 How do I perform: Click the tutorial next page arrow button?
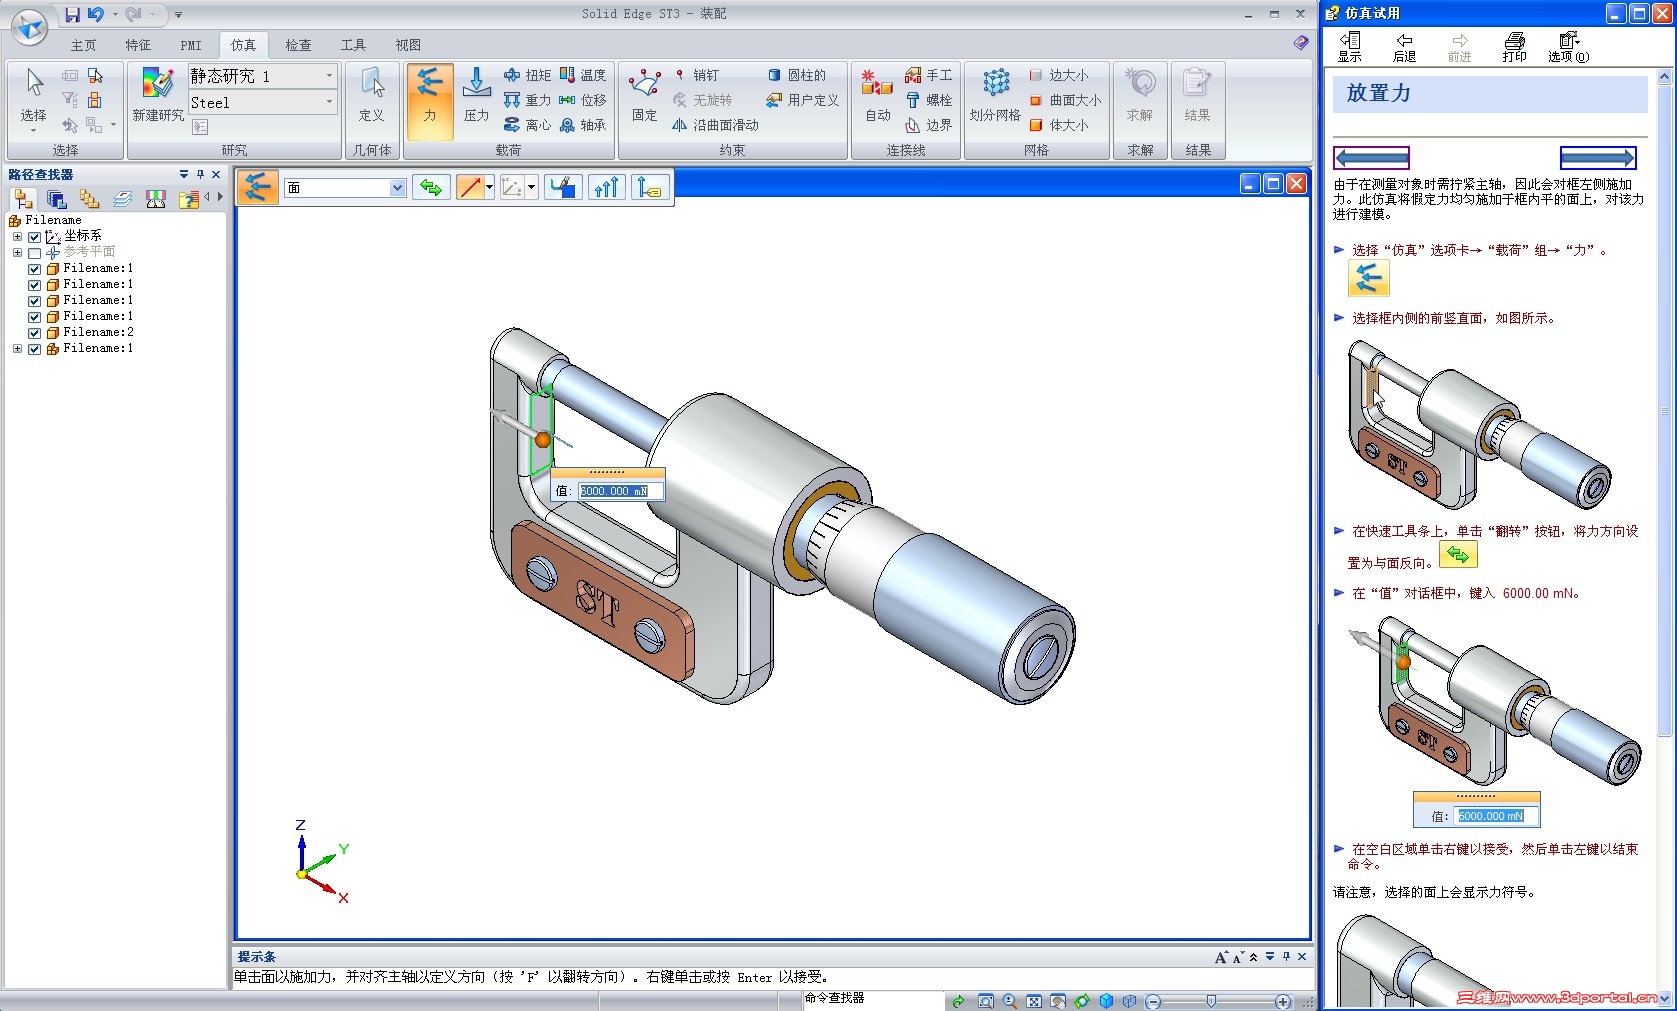(1598, 158)
